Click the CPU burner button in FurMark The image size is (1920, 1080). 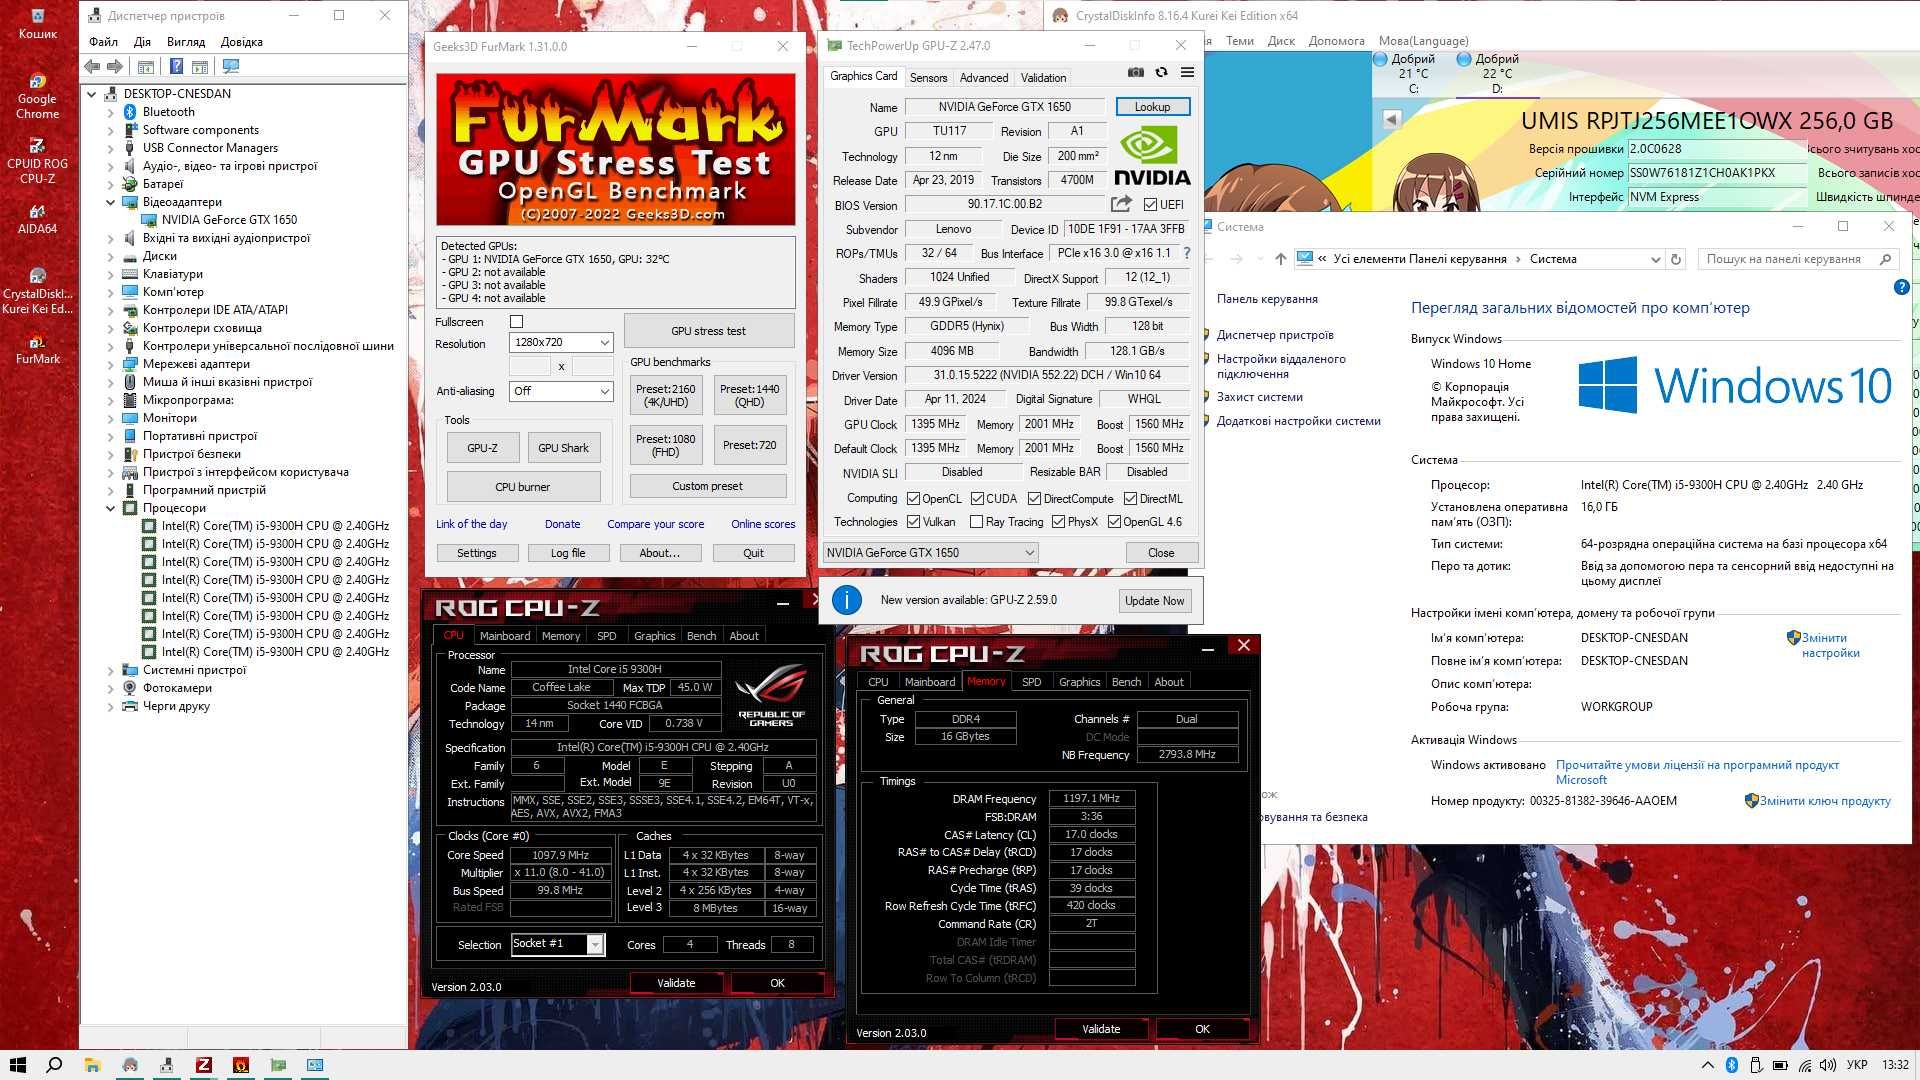click(x=523, y=487)
